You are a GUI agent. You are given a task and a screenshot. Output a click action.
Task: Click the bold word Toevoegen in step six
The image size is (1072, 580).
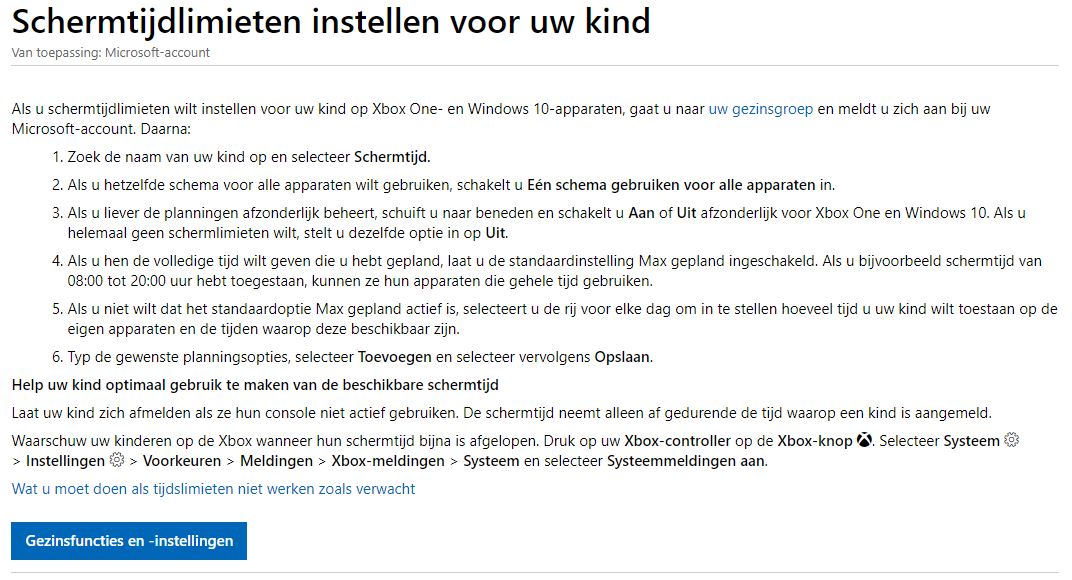pyautogui.click(x=394, y=357)
